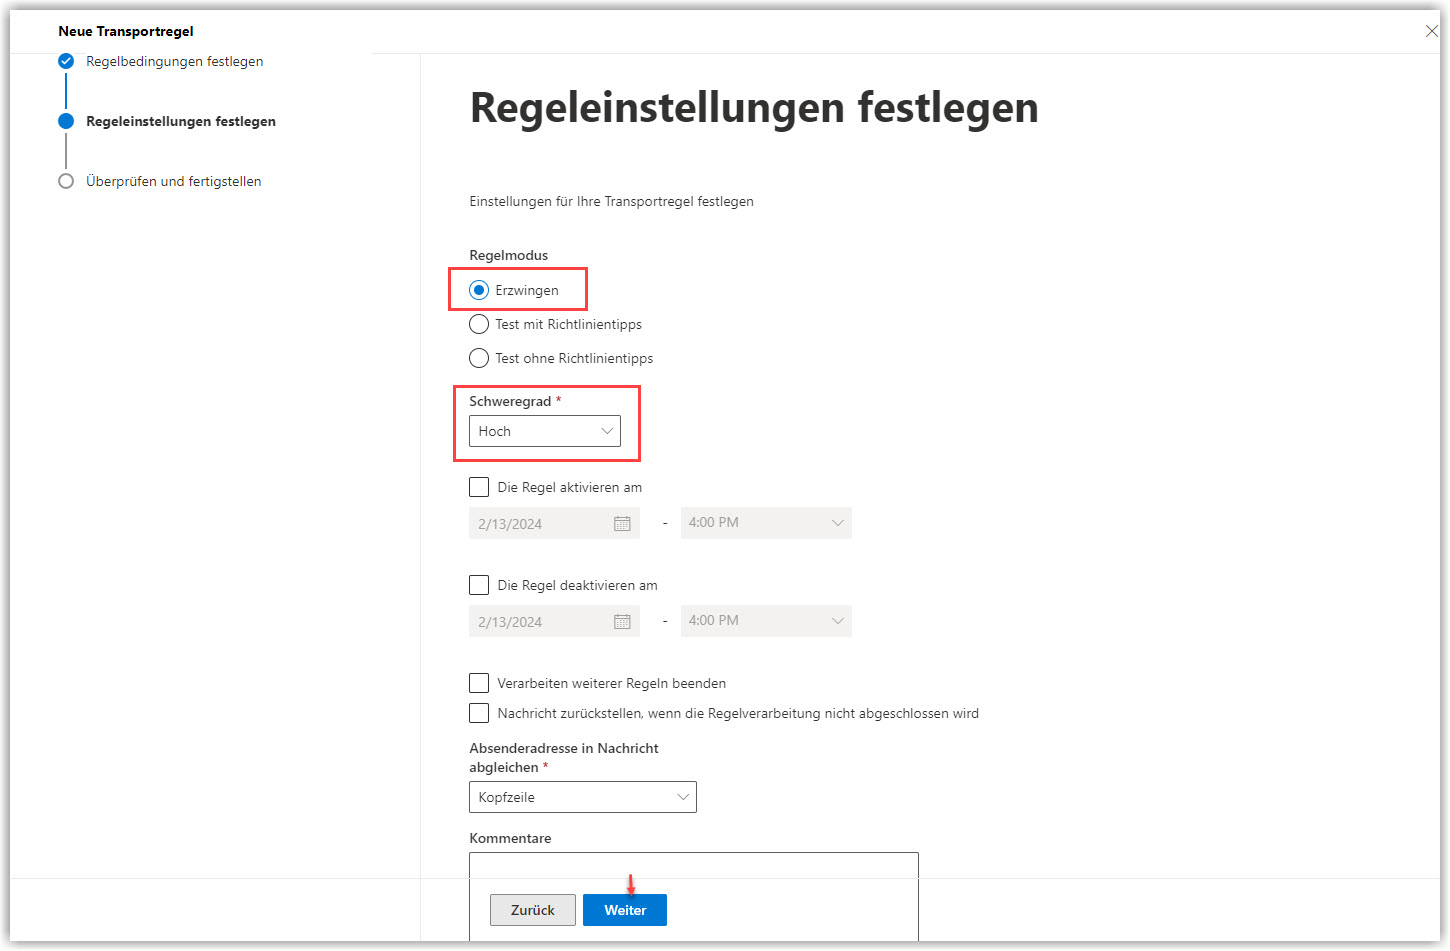Expand the activation time dropdown
The height and width of the screenshot is (951, 1450).
[x=766, y=523]
